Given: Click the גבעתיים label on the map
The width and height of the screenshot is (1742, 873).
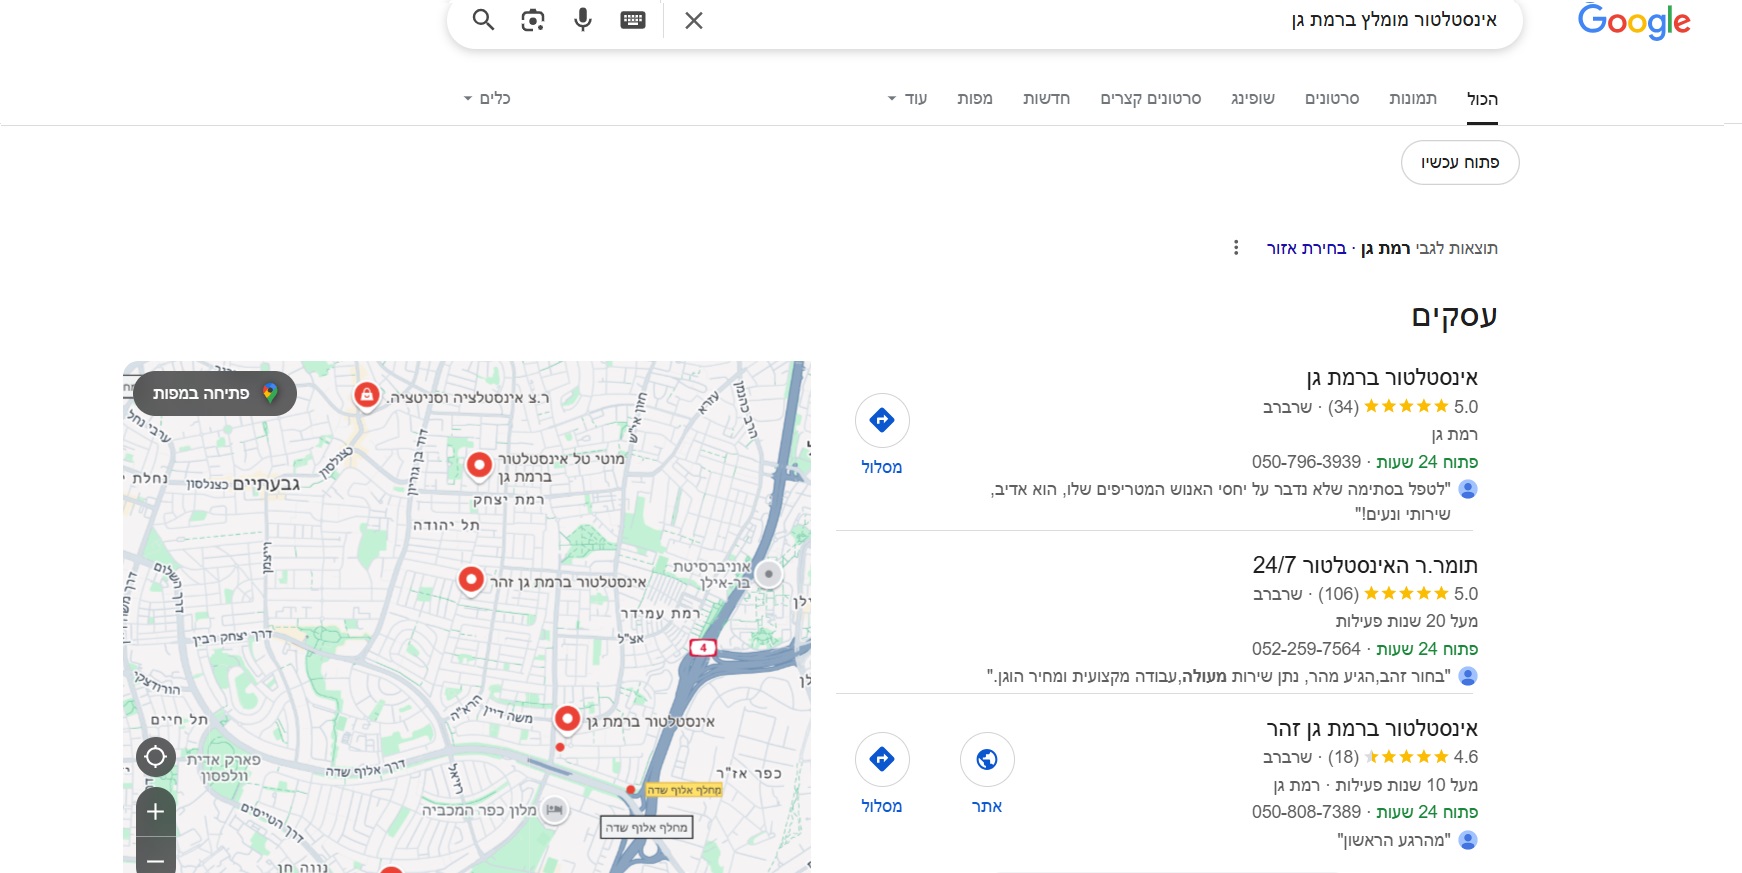Looking at the screenshot, I should (266, 484).
